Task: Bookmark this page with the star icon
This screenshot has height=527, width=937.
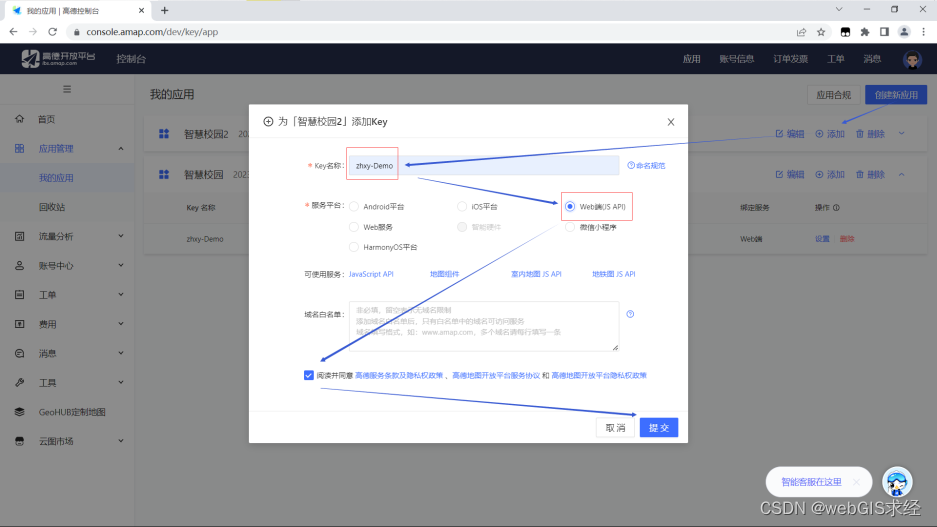Action: [x=821, y=32]
